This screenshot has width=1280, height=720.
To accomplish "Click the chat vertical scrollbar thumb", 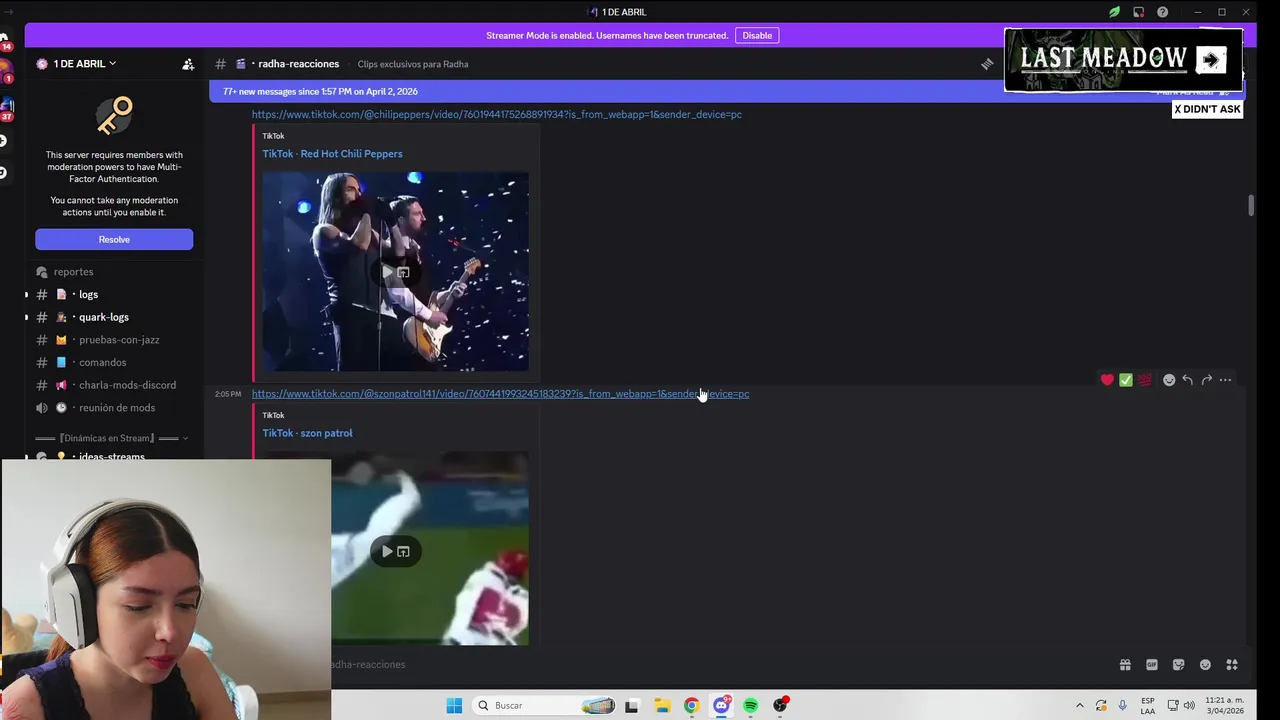I will pos(1250,205).
